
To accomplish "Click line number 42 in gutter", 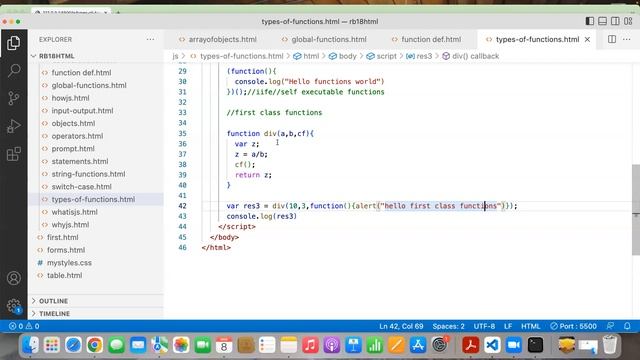I will 182,206.
